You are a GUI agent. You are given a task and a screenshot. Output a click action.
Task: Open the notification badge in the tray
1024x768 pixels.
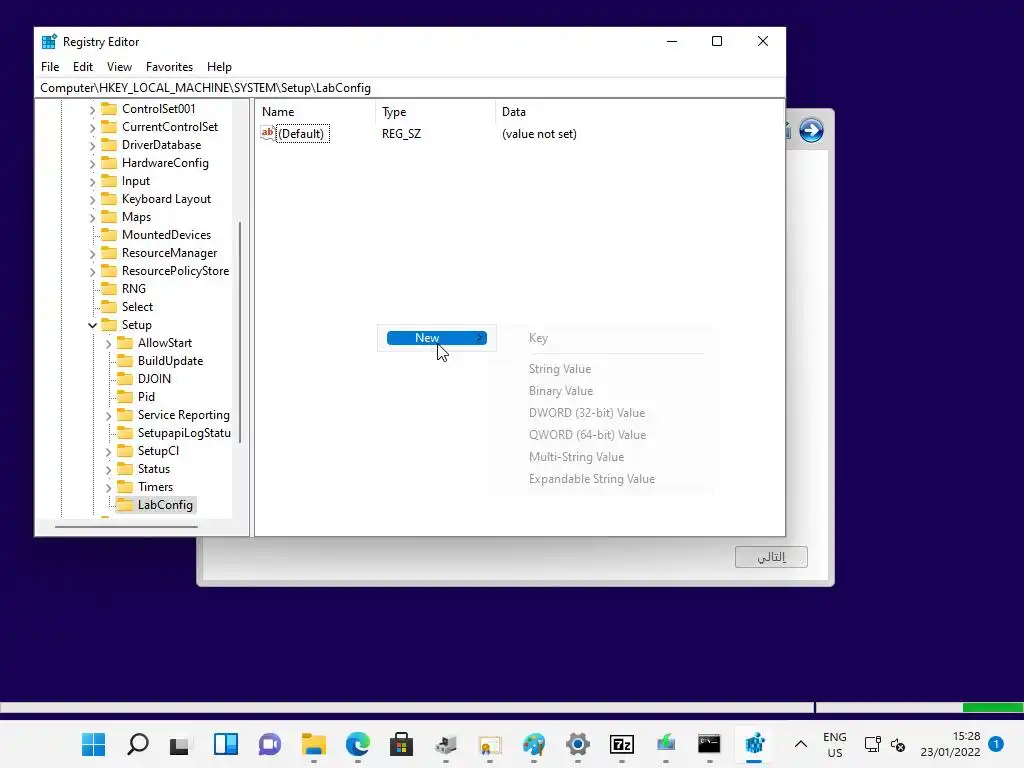[x=996, y=743]
